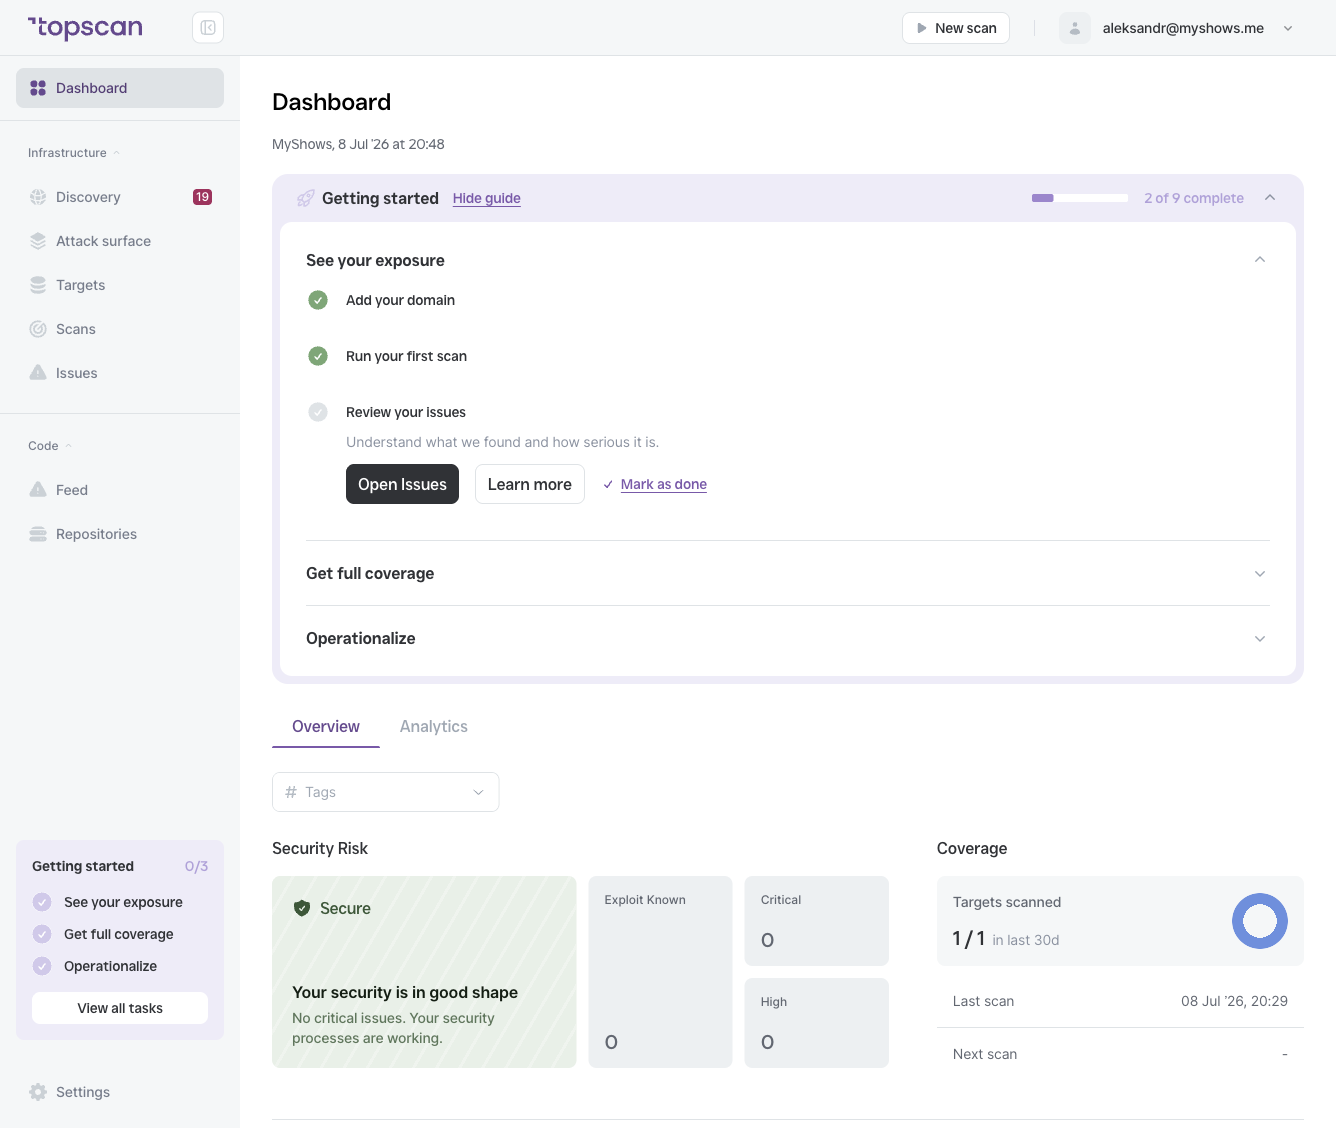The height and width of the screenshot is (1128, 1336).
Task: Collapse the sidebar with the panel icon
Action: [208, 28]
